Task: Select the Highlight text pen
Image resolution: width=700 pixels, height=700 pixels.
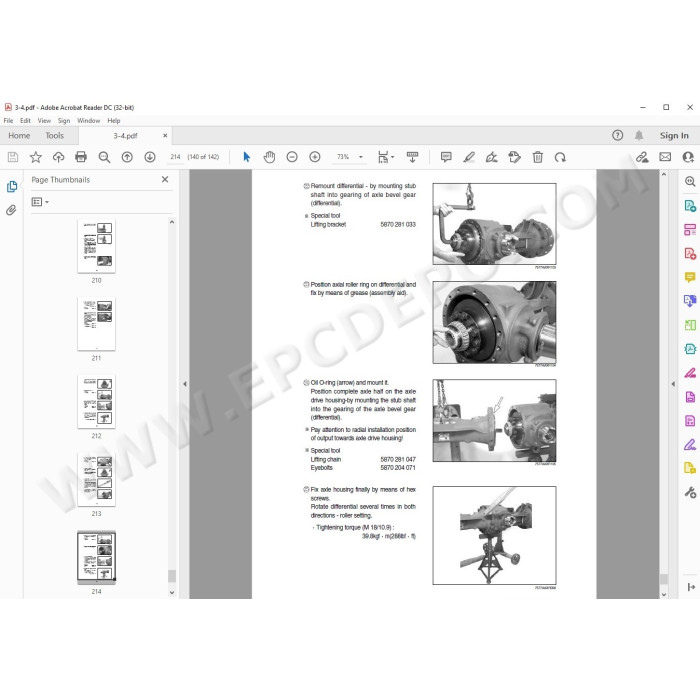Action: 469,157
